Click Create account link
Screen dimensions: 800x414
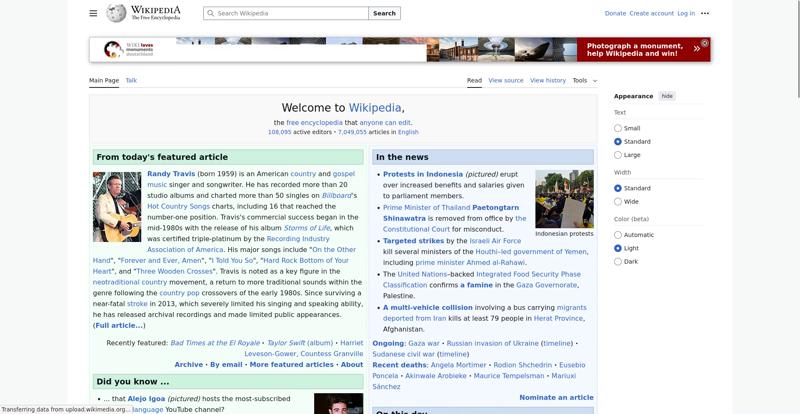652,13
